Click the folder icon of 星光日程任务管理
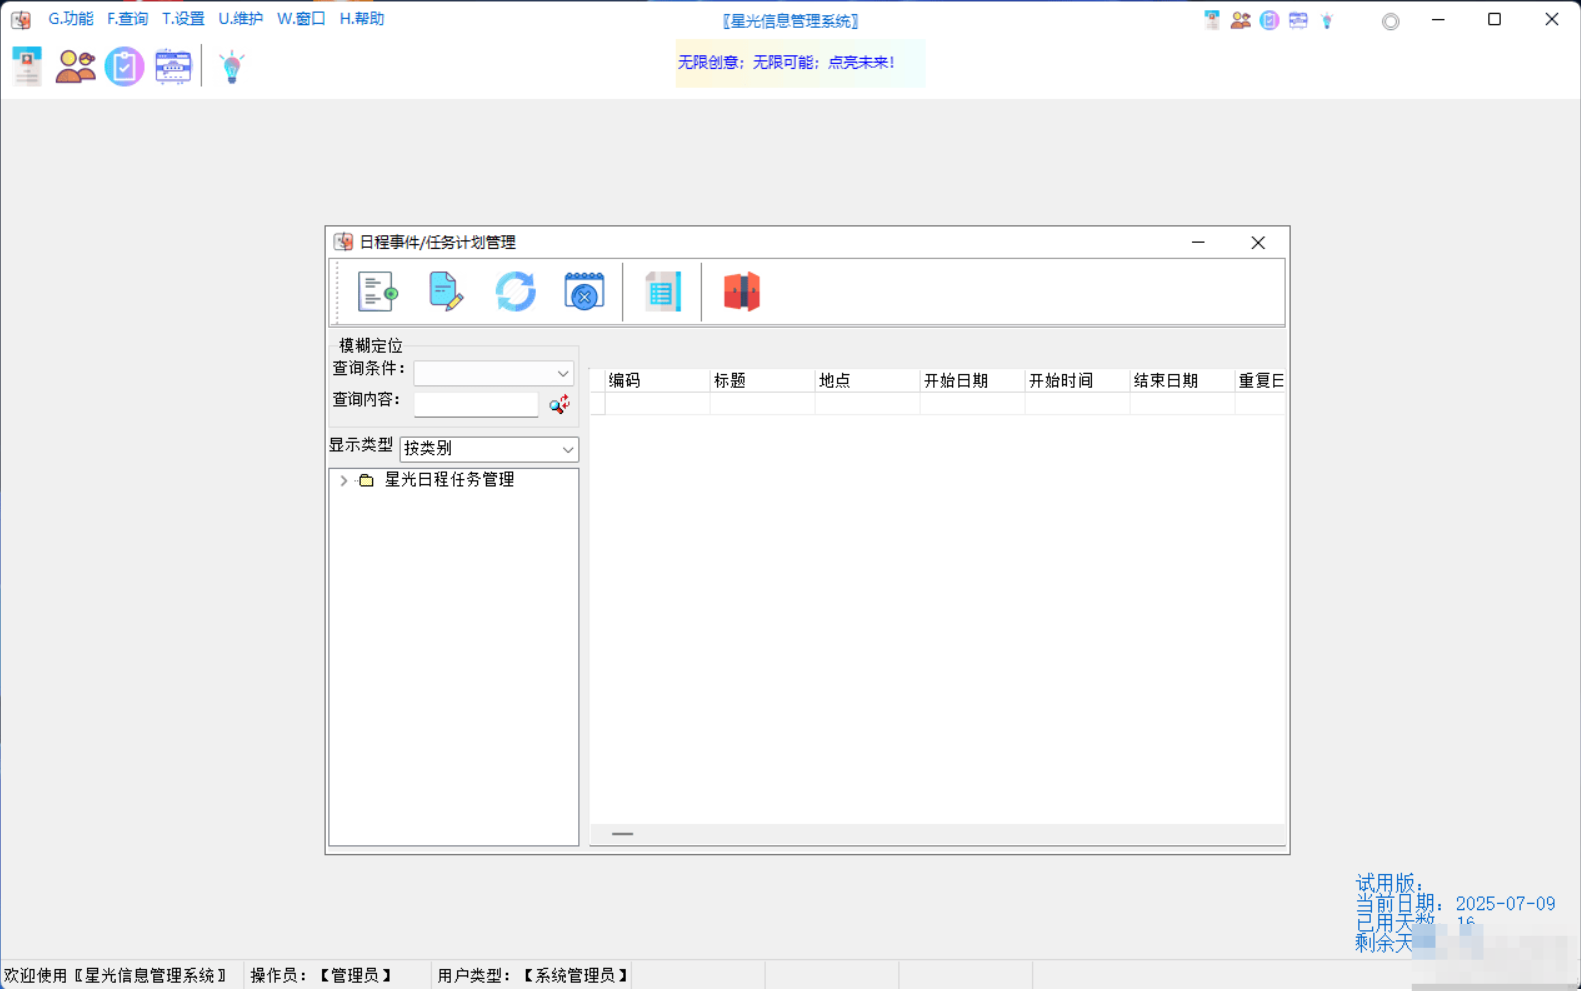This screenshot has width=1581, height=991. [367, 480]
